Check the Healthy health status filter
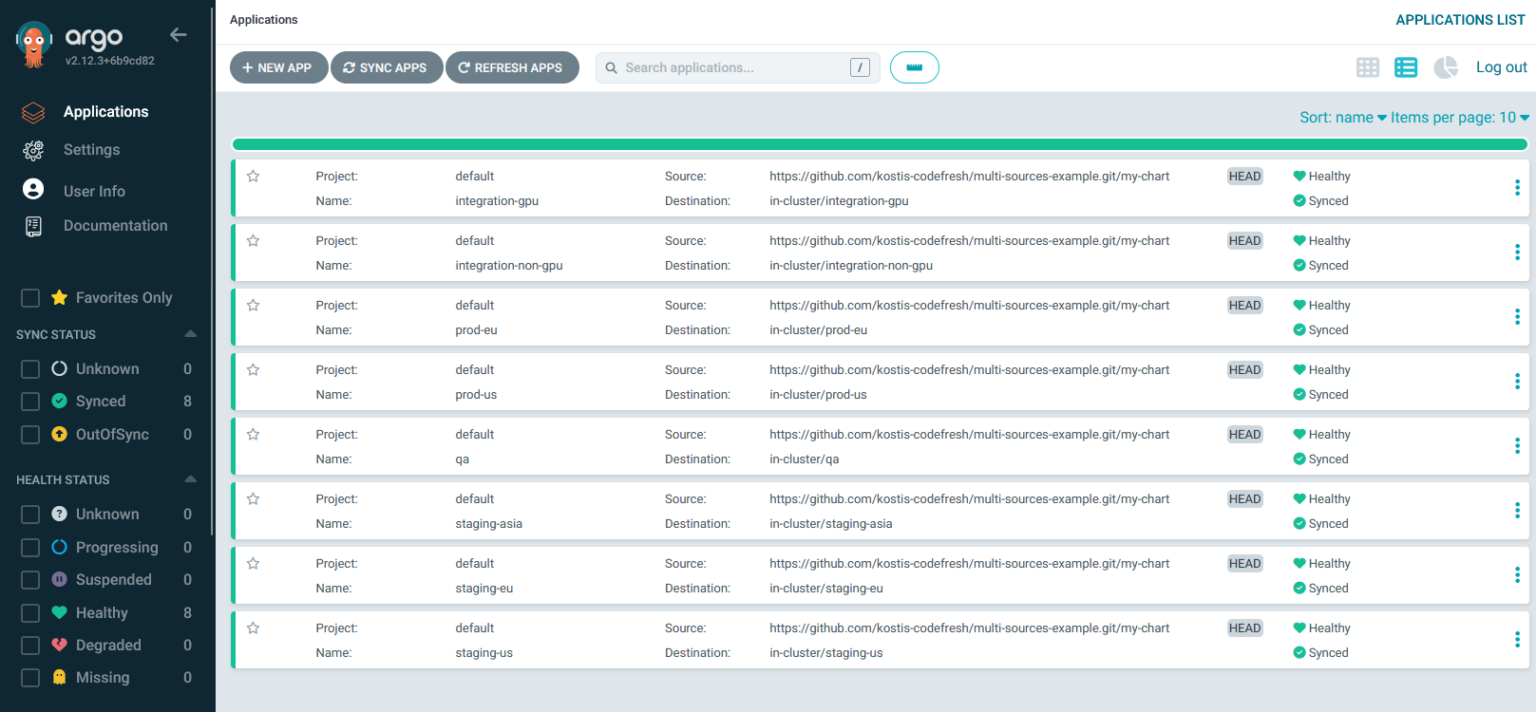Image resolution: width=1536 pixels, height=712 pixels. [29, 612]
